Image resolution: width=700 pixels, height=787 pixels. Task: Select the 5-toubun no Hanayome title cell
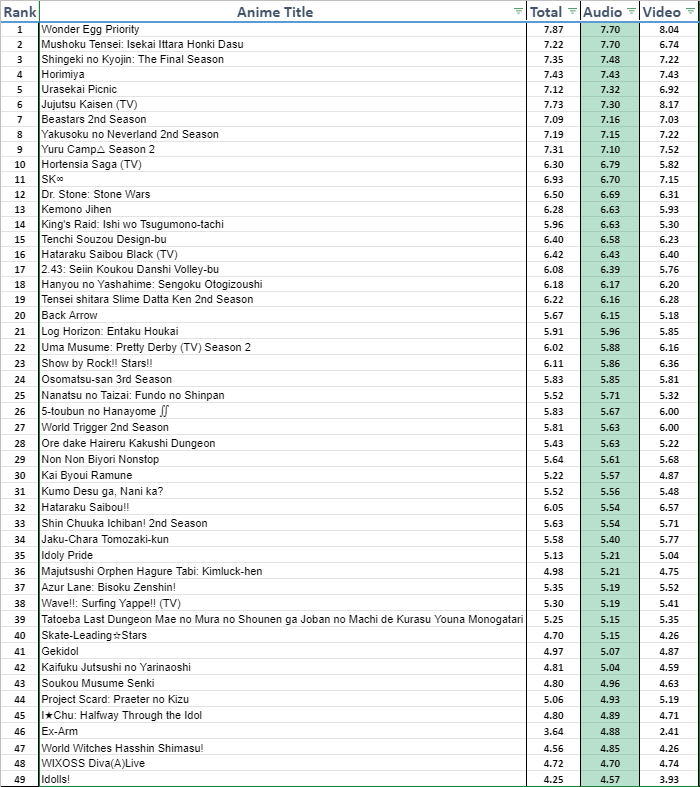(98, 411)
